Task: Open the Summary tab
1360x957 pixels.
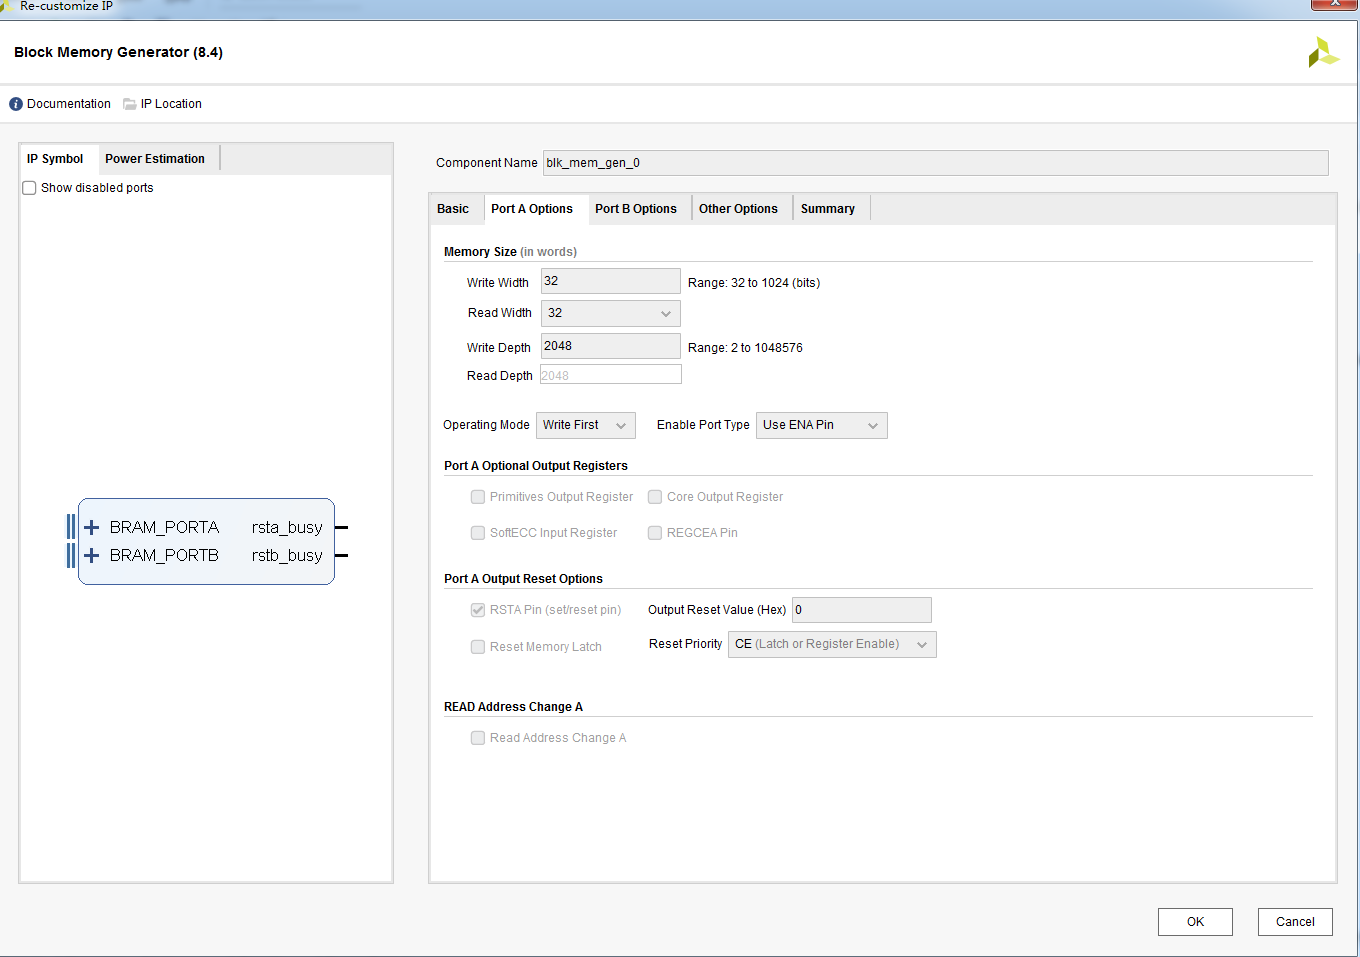Action: click(828, 209)
